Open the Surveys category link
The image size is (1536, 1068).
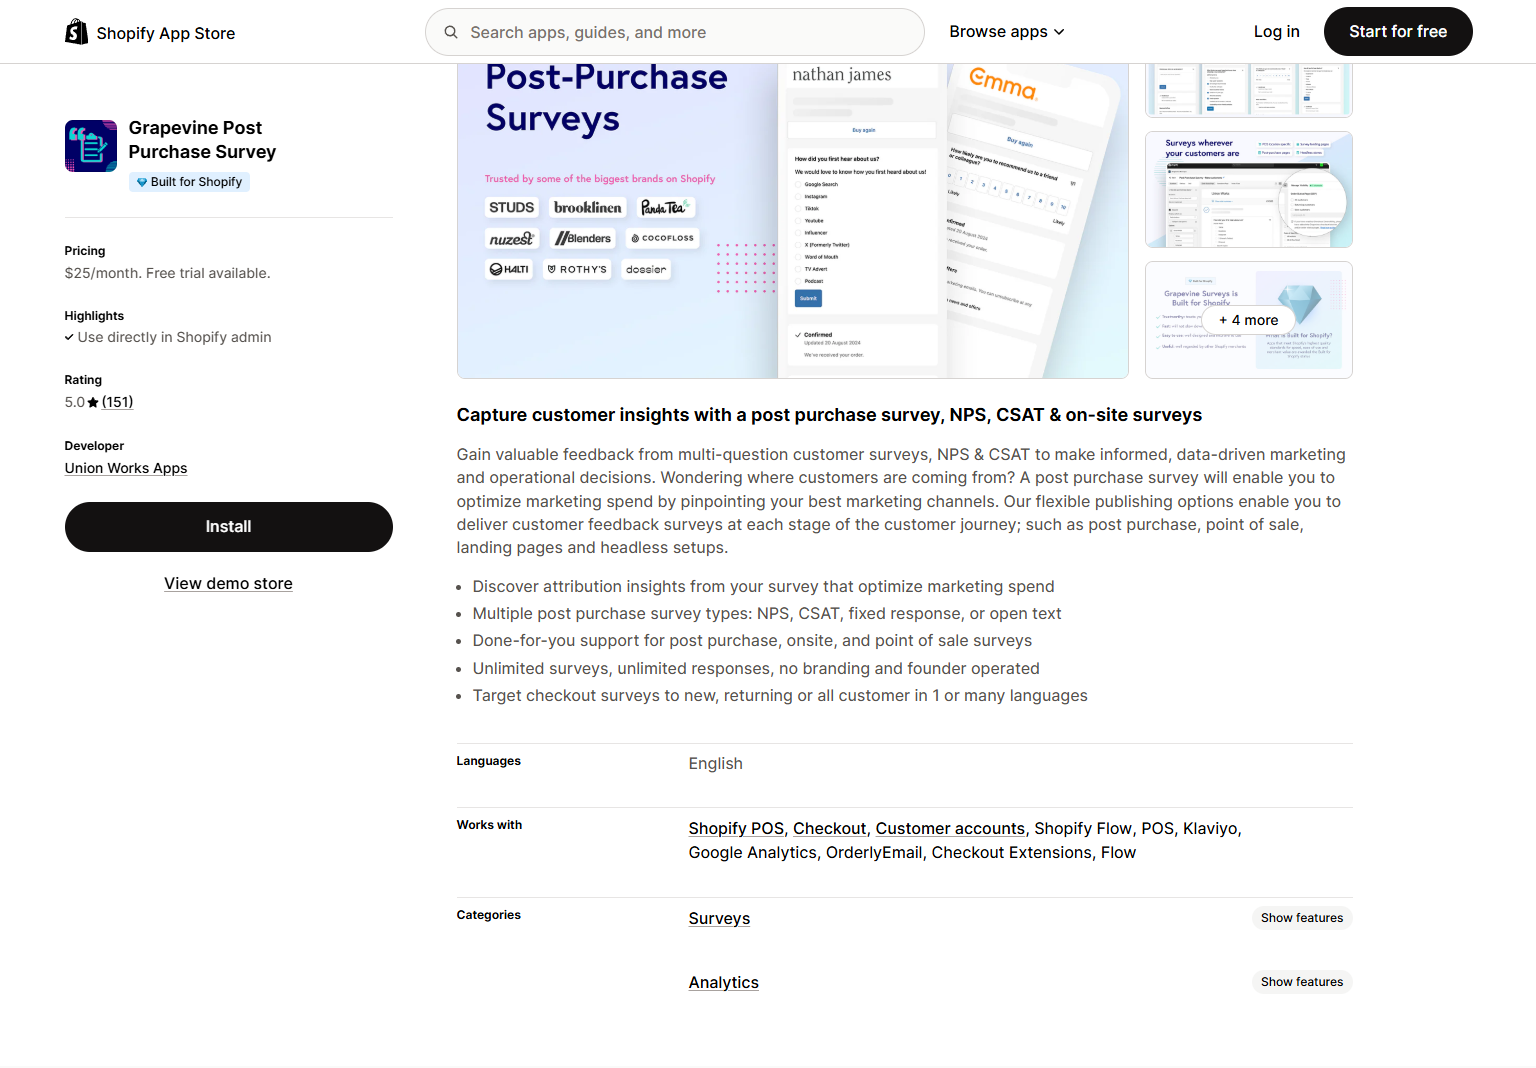719,919
